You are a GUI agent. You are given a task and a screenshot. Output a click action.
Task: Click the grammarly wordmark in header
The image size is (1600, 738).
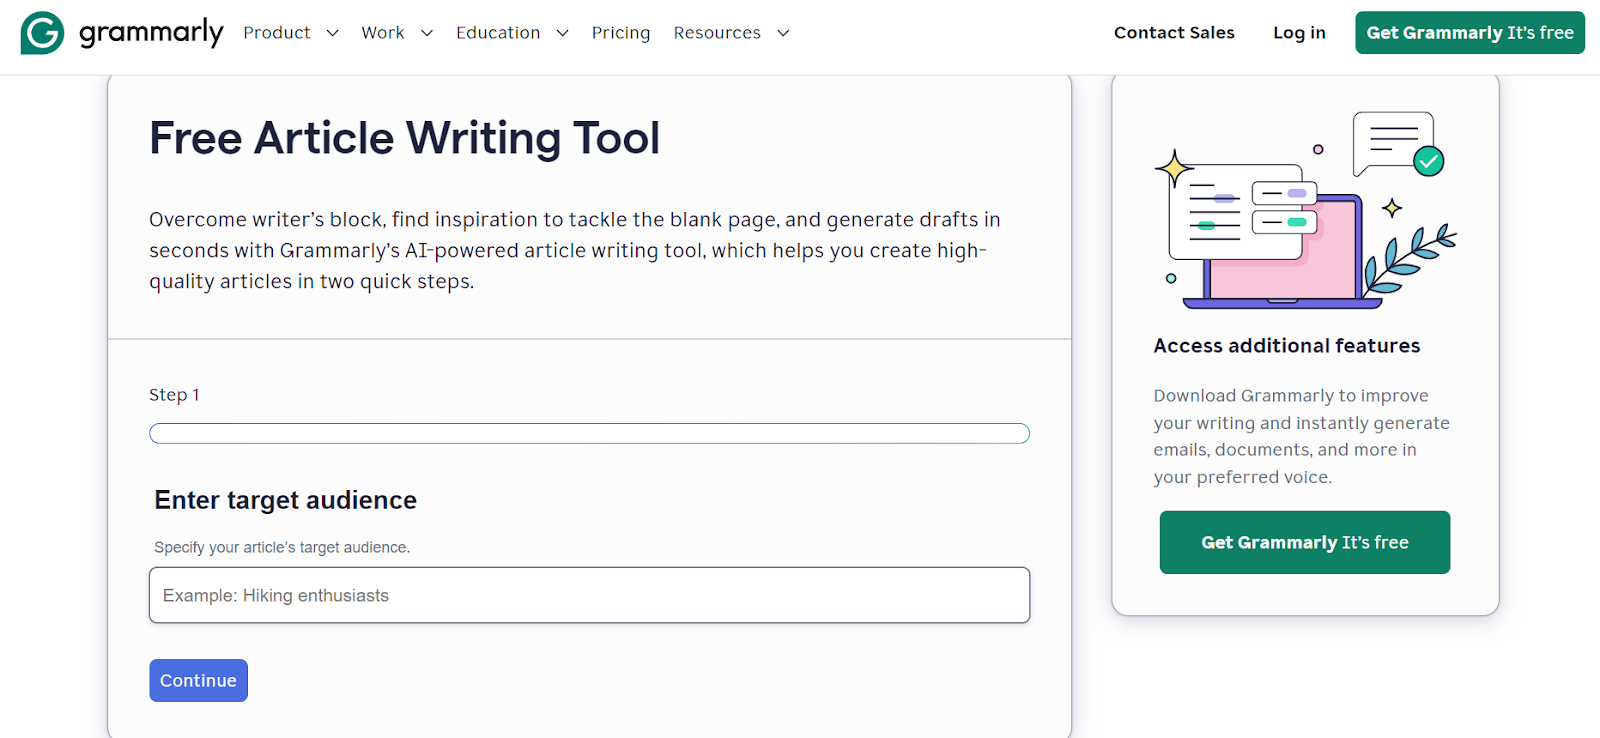point(151,33)
